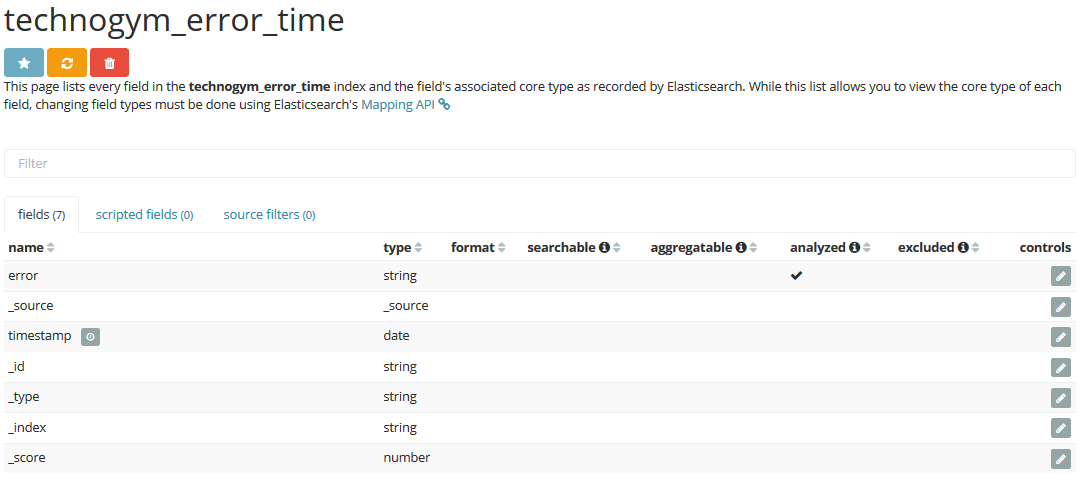Edit the _score field
1080x496 pixels.
click(1060, 458)
